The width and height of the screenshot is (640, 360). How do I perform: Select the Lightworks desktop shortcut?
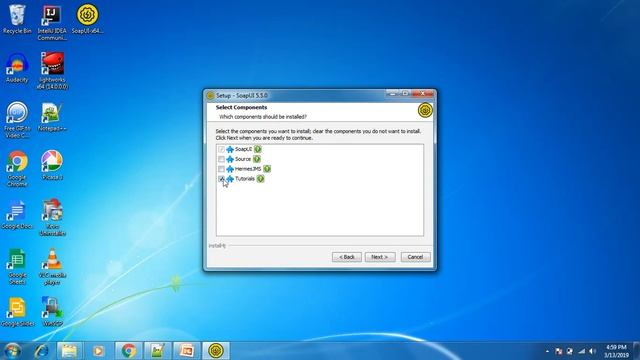click(x=52, y=70)
